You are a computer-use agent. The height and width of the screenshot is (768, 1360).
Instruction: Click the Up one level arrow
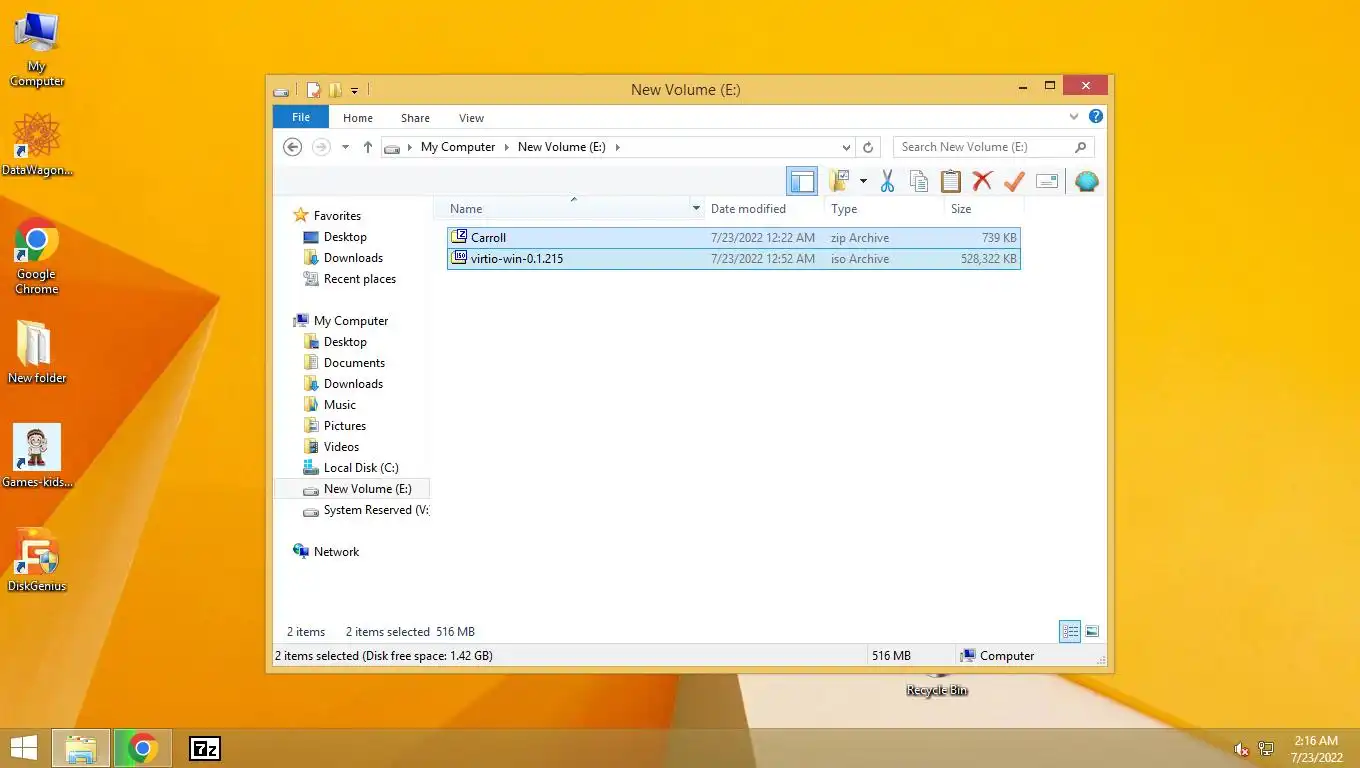pyautogui.click(x=367, y=147)
